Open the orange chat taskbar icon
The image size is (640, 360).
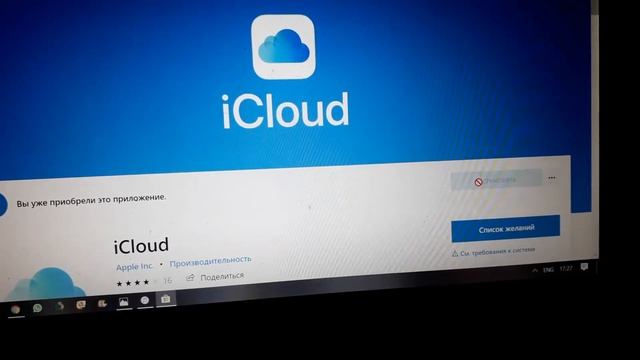coord(81,305)
